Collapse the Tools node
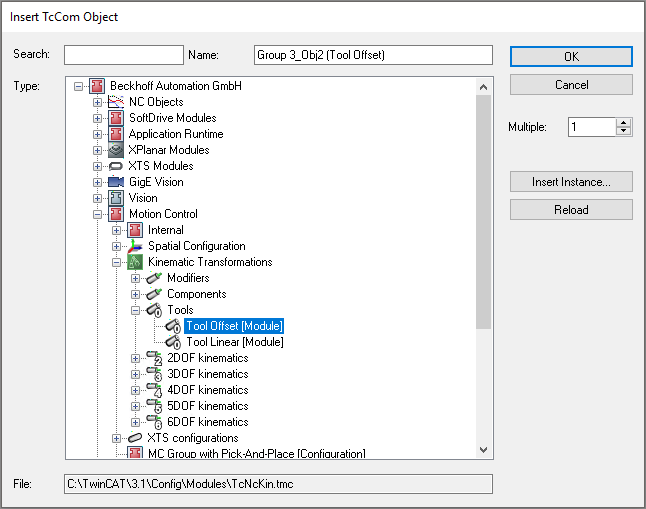The height and width of the screenshot is (509, 646). tap(135, 310)
